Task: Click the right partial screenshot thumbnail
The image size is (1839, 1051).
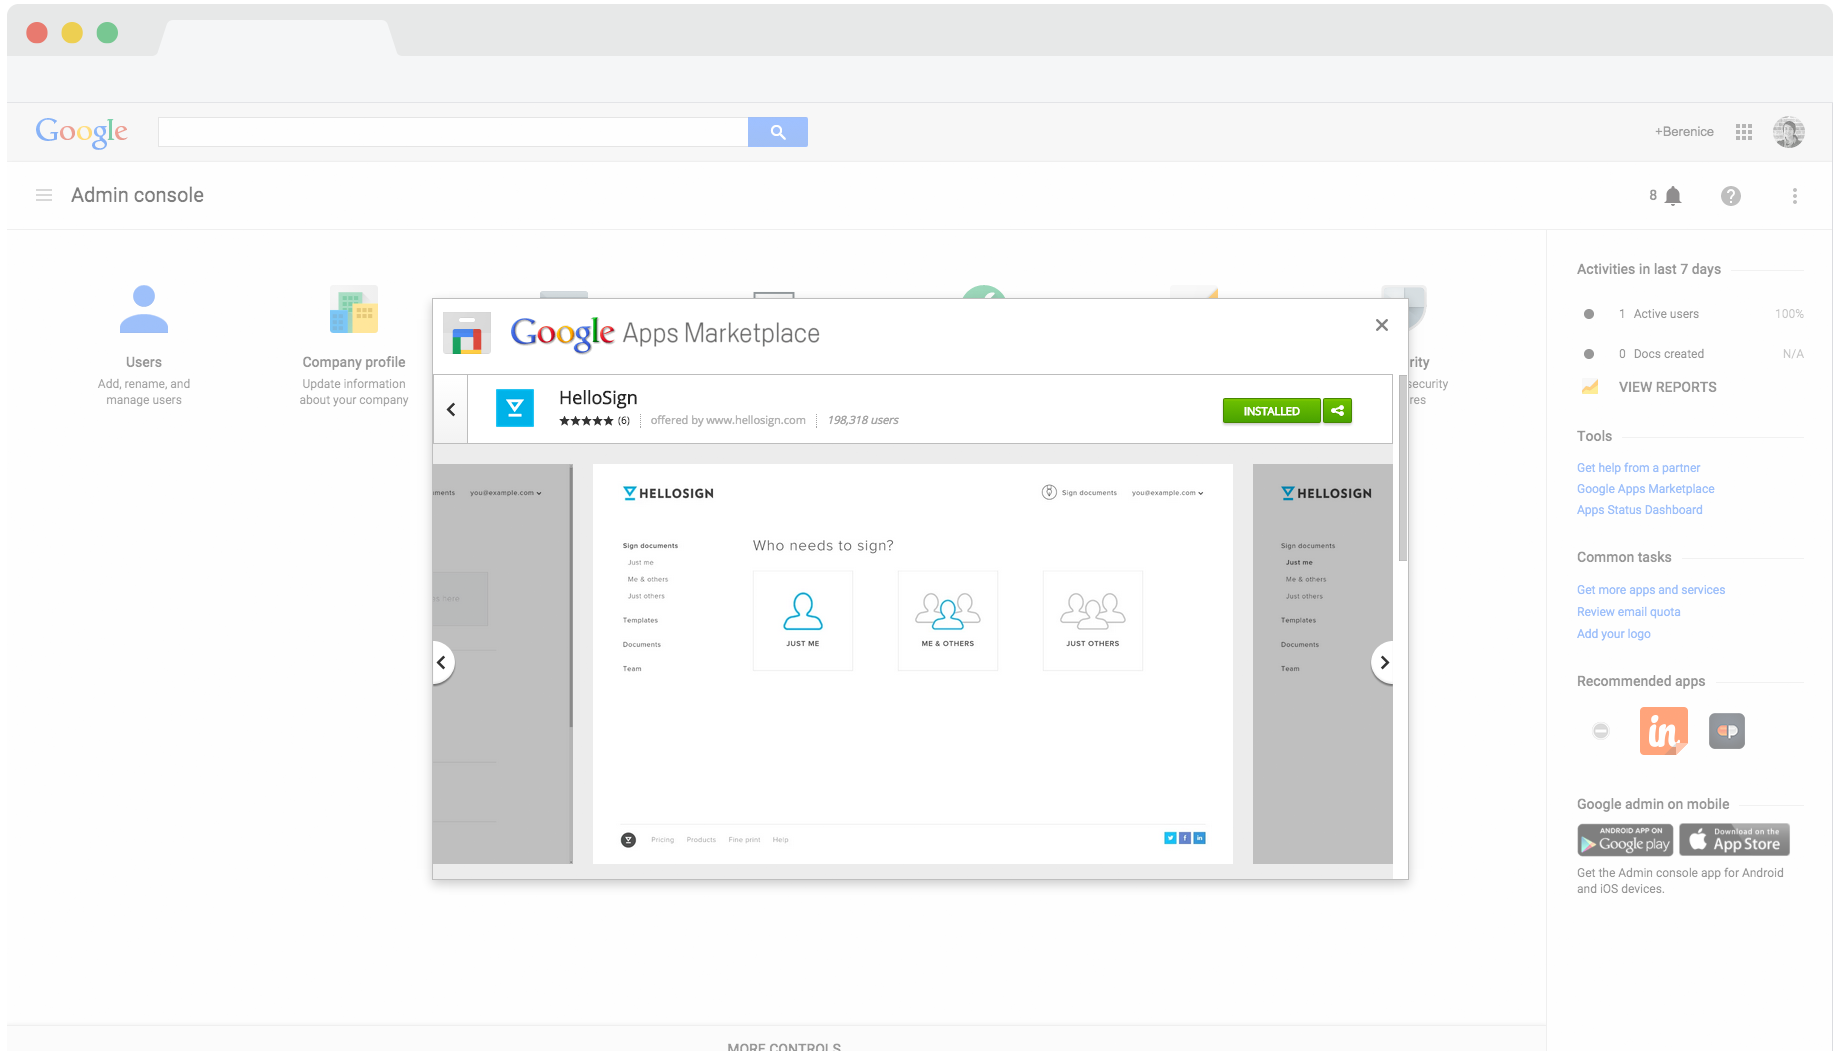Action: pos(1323,664)
